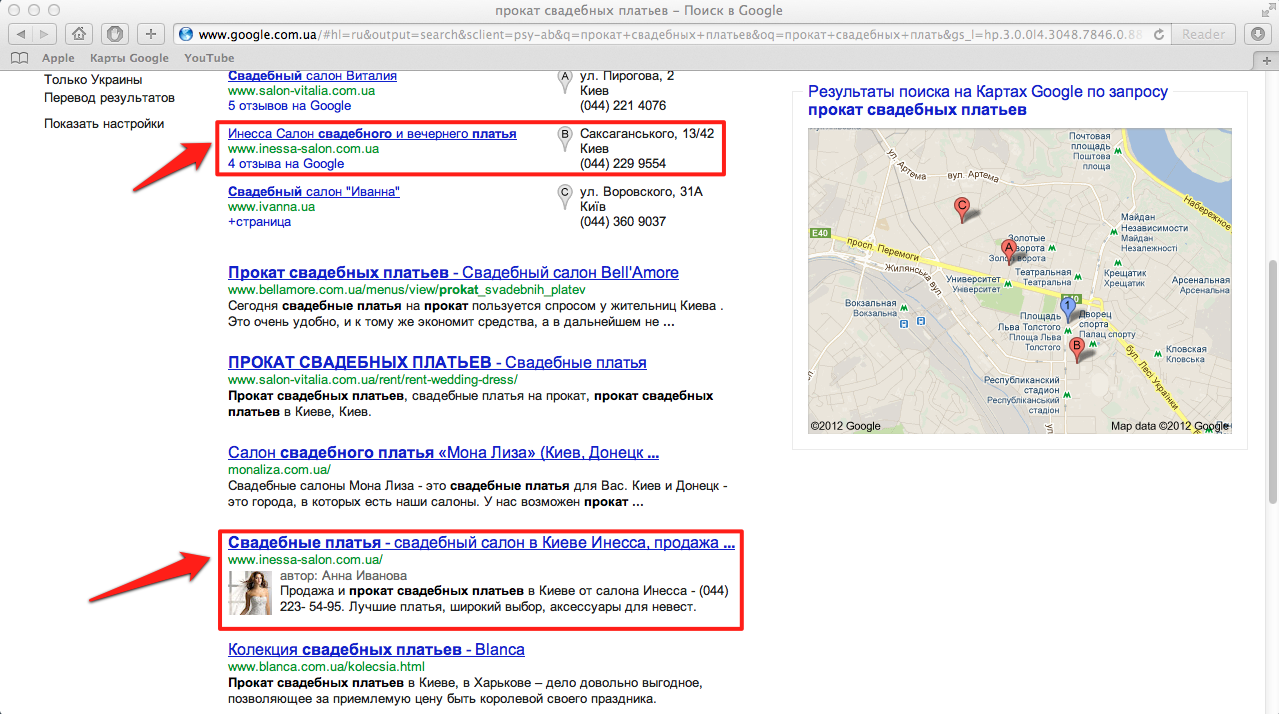1279x714 pixels.
Task: Open ПРОКАТ СВАДЕБНЫХ ПЛАТЬЕВ - Свадебные платья result
Action: pyautogui.click(x=437, y=363)
